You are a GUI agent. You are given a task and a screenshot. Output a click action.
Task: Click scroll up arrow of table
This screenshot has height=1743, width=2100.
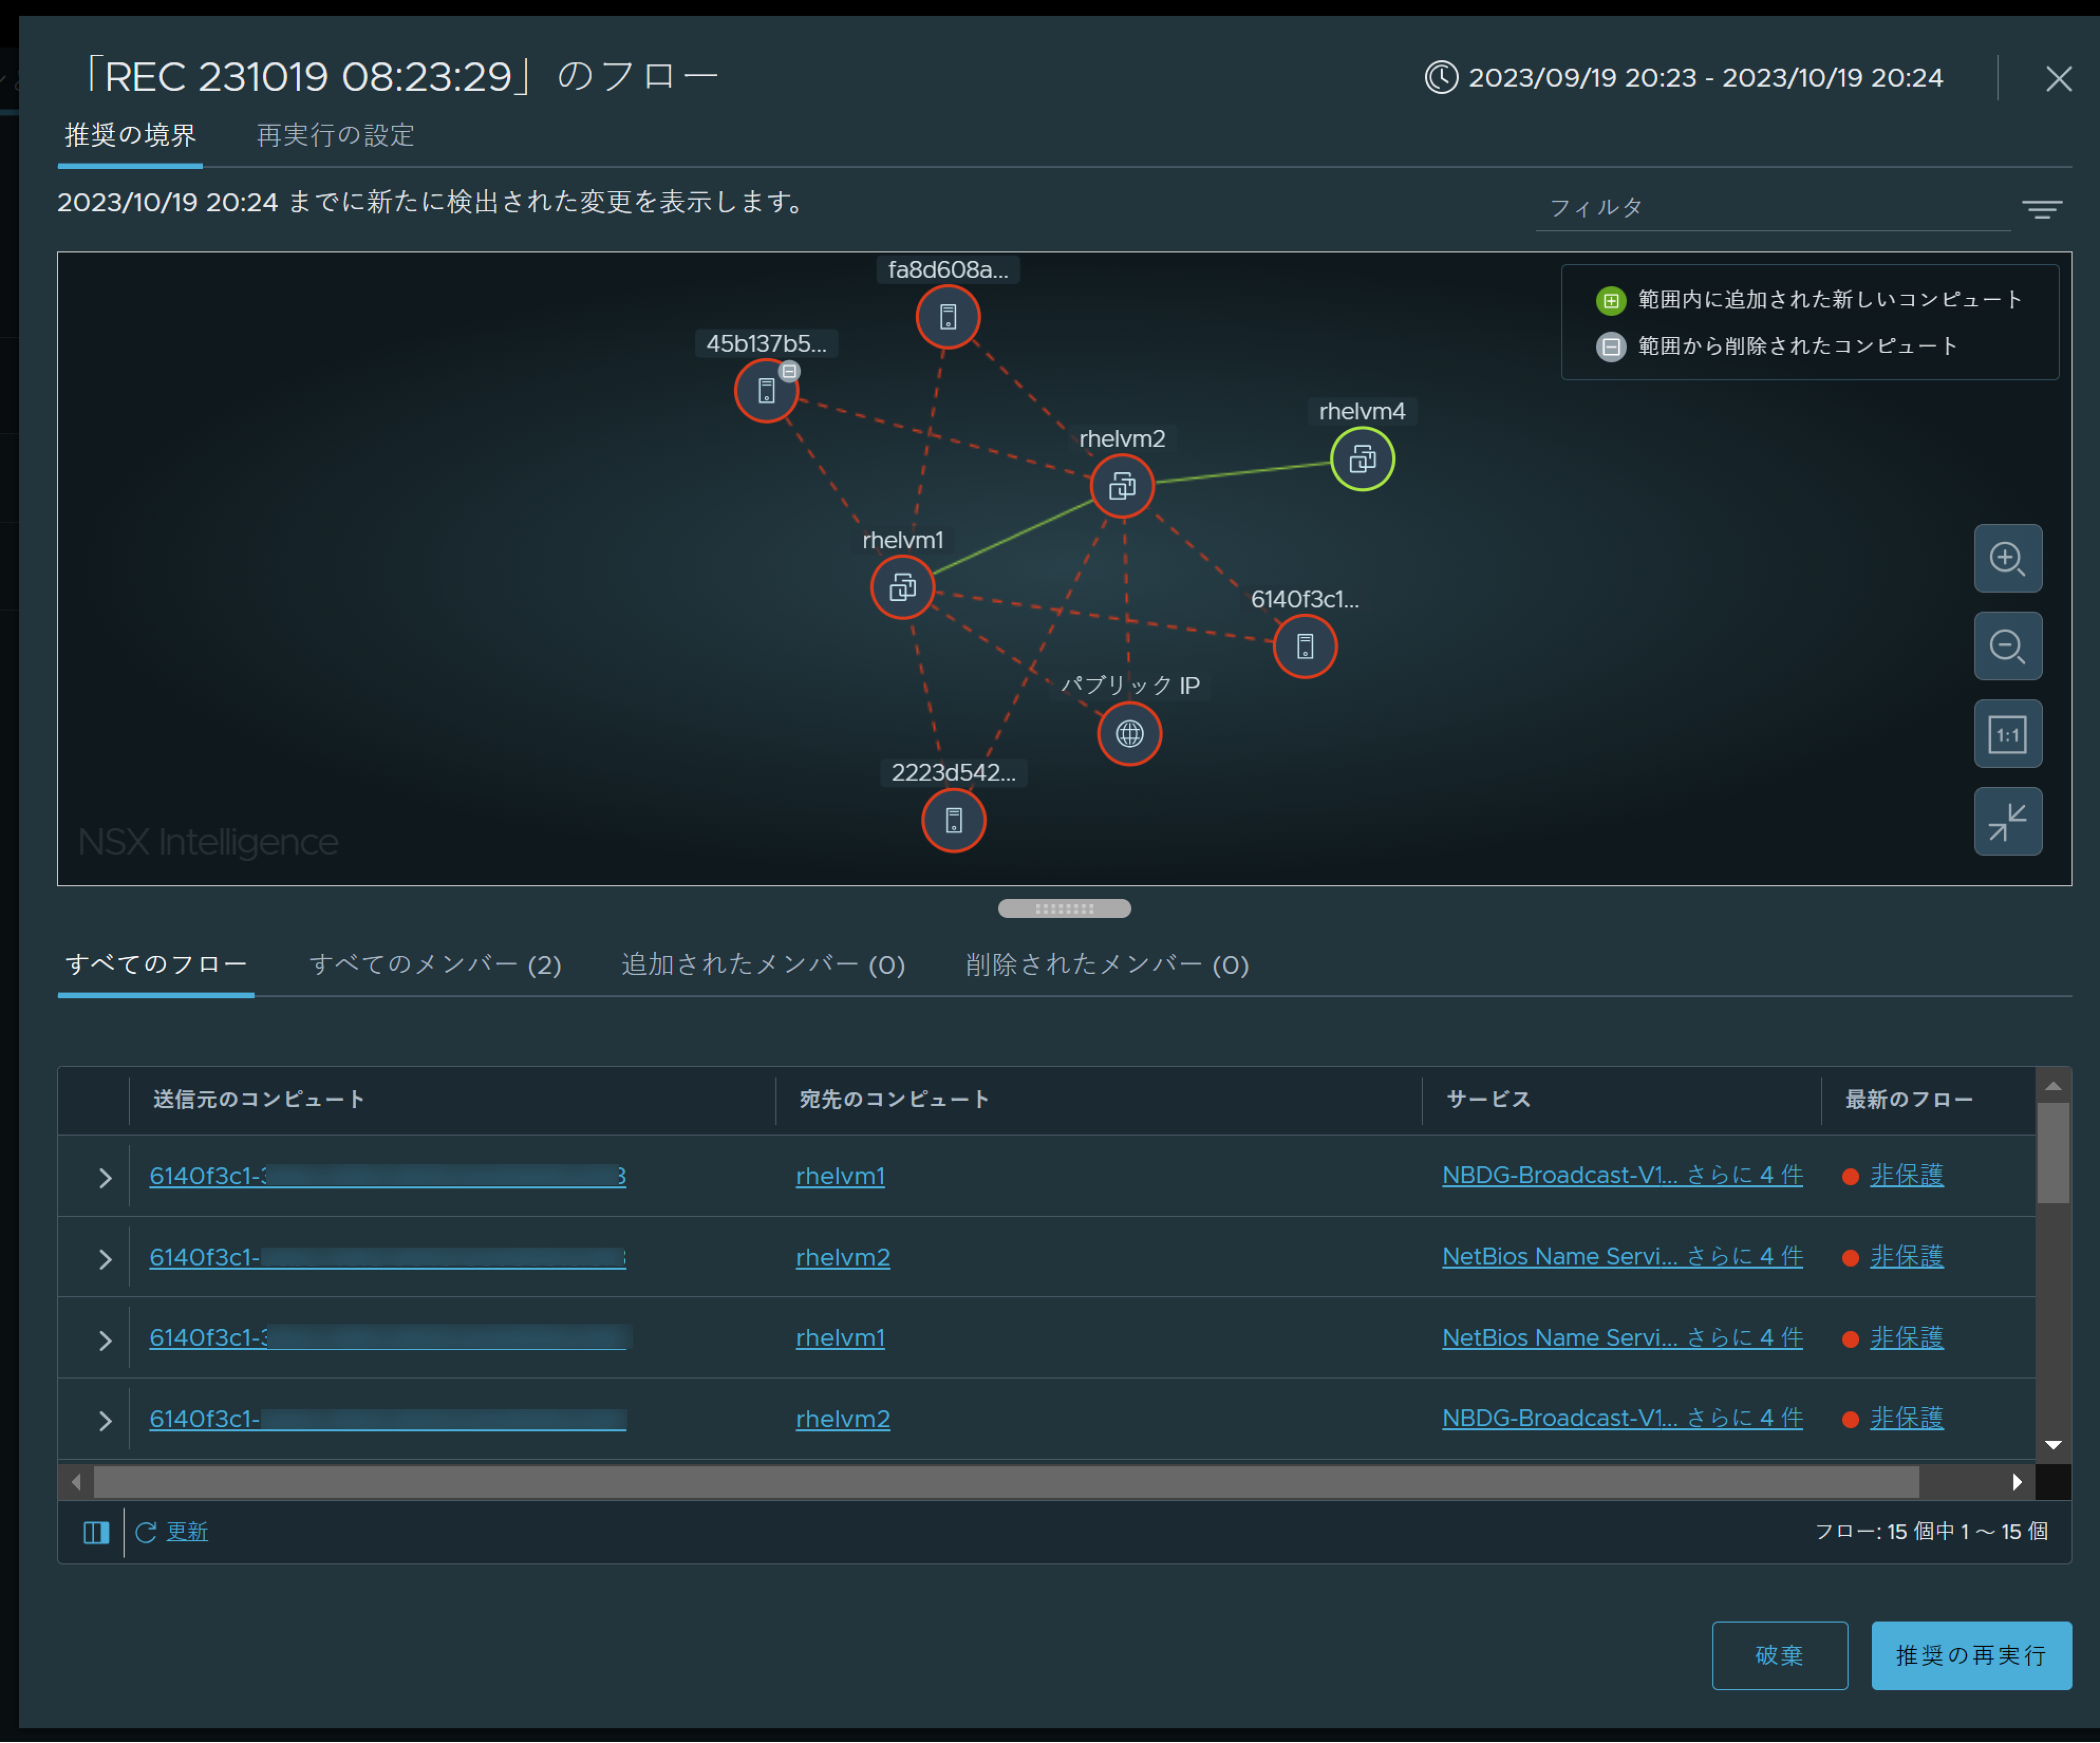2053,1086
